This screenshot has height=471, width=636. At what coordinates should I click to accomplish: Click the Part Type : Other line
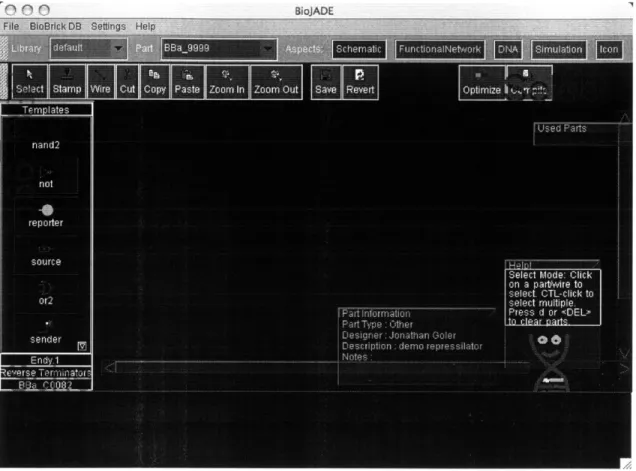[377, 325]
